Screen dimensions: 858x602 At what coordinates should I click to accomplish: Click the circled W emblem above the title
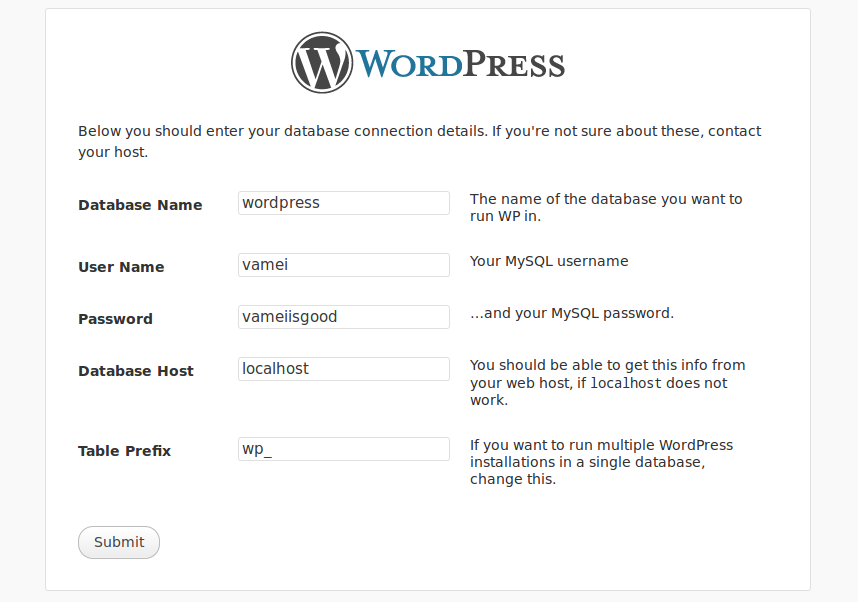[x=320, y=62]
